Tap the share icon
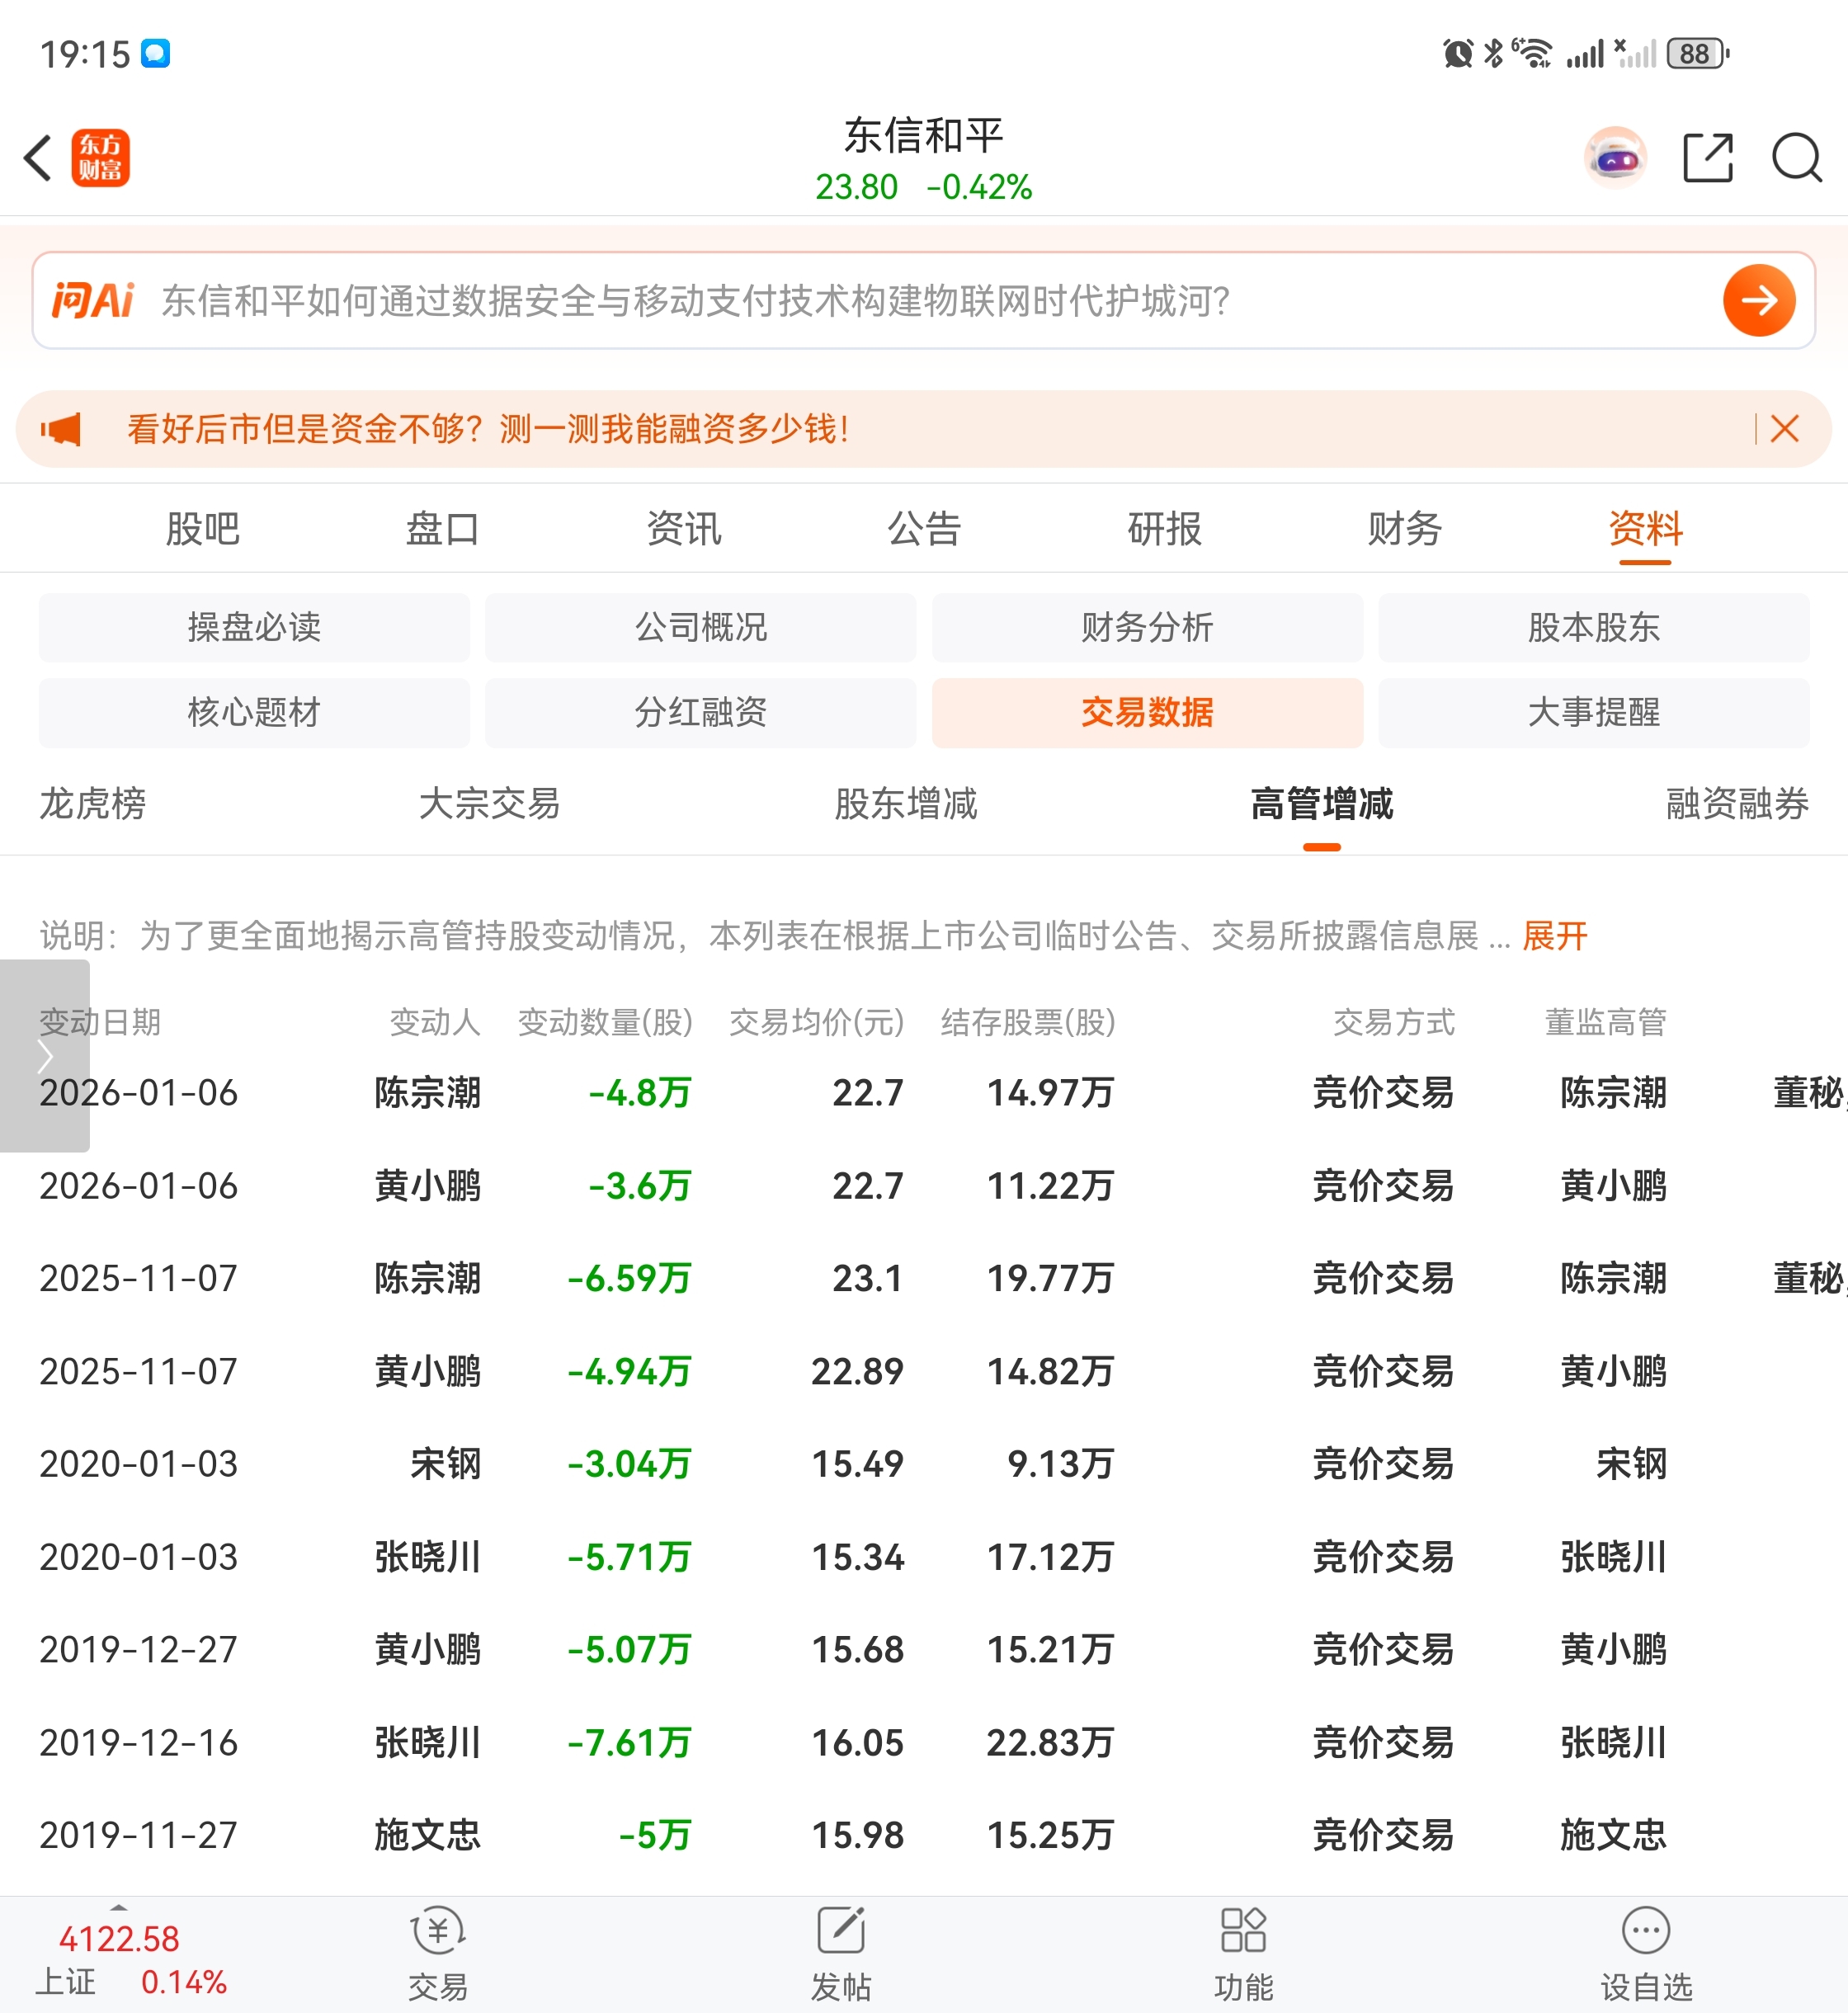1848x2013 pixels. 1707,158
